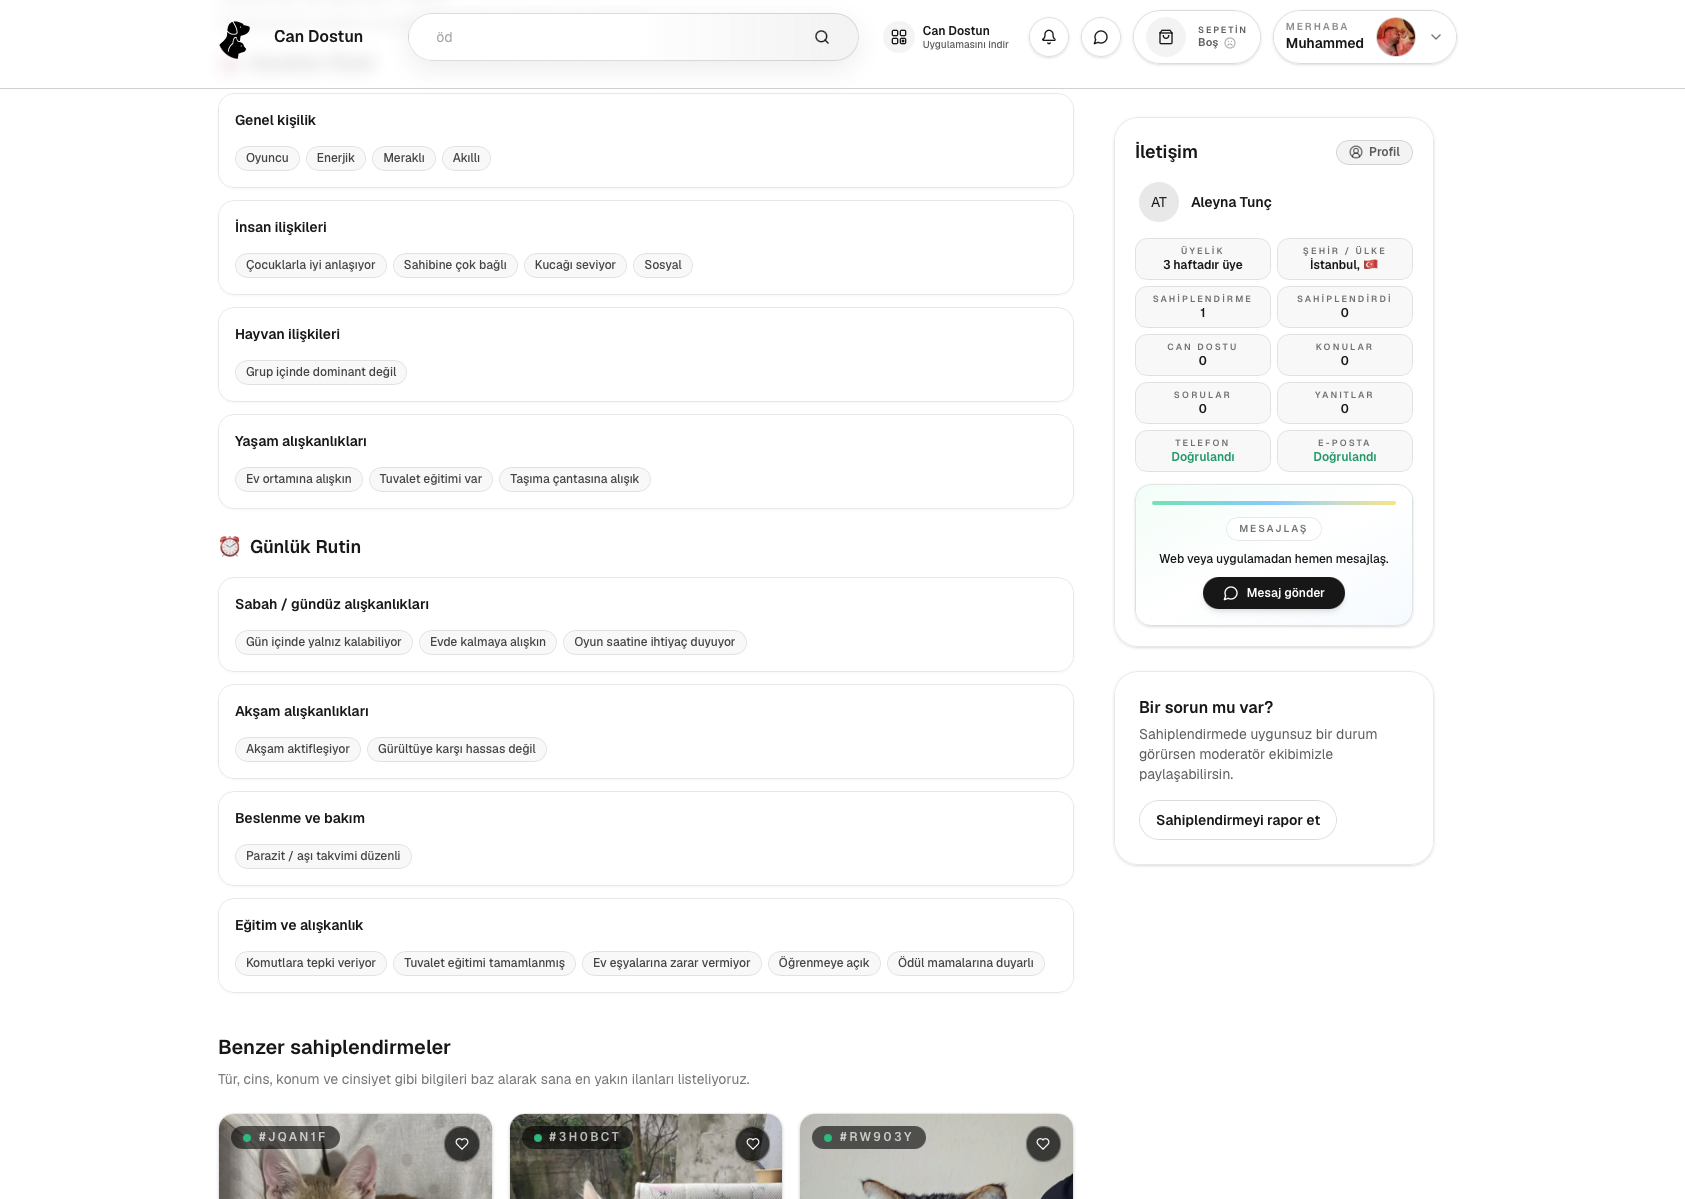Click Grup içinde dominant değil tag
The width and height of the screenshot is (1685, 1199).
[x=321, y=372]
